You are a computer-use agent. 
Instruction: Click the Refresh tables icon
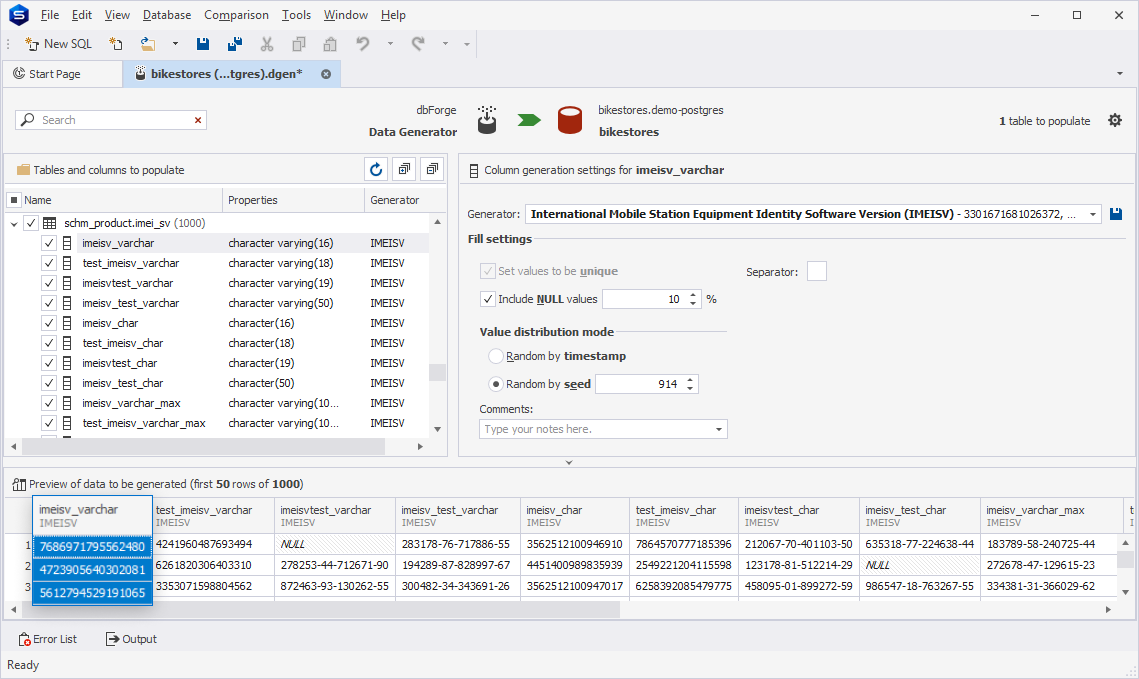(376, 169)
